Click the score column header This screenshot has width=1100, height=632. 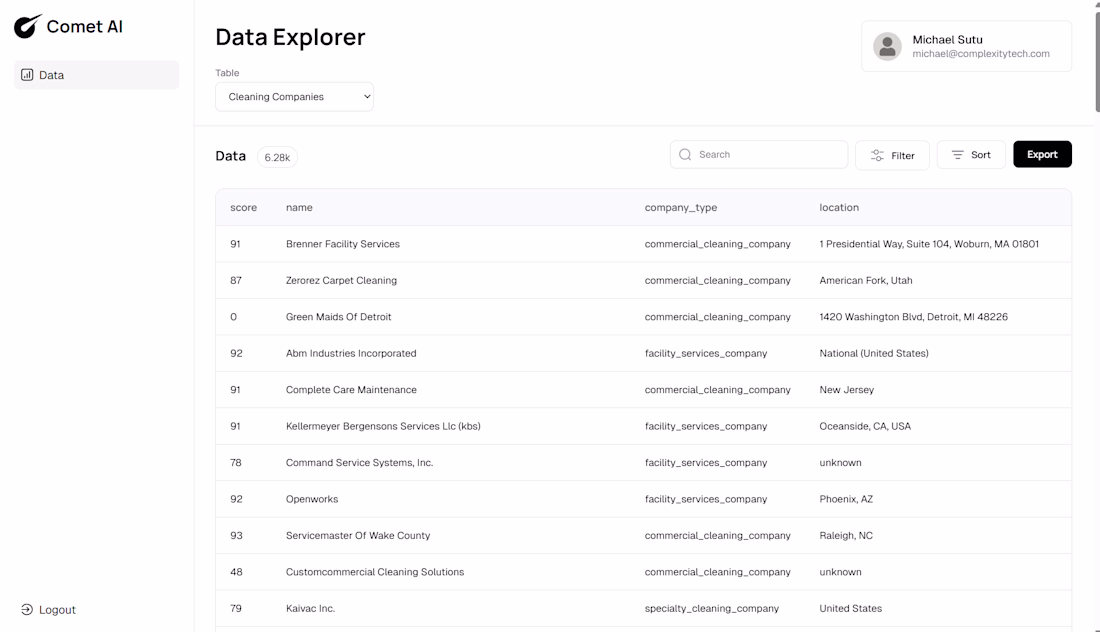tap(243, 208)
